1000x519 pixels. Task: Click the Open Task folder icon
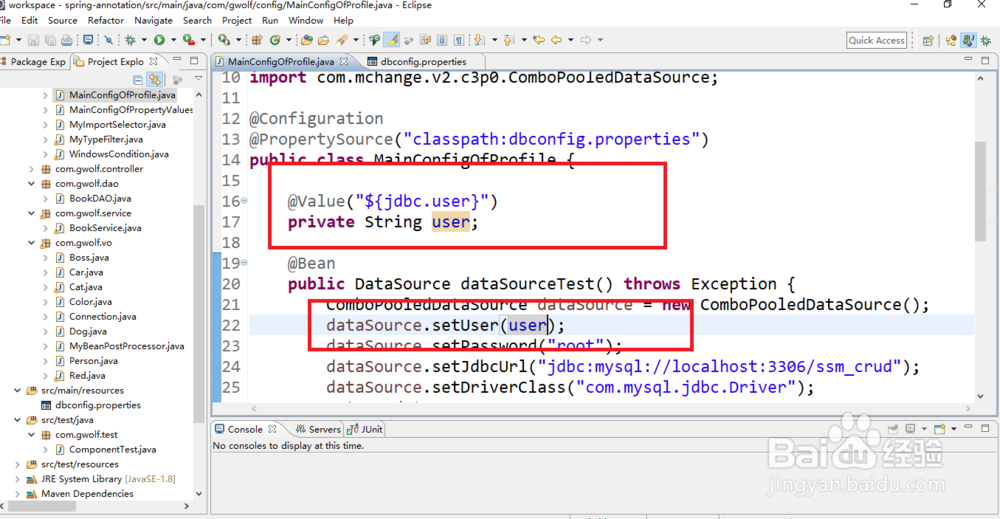point(323,40)
